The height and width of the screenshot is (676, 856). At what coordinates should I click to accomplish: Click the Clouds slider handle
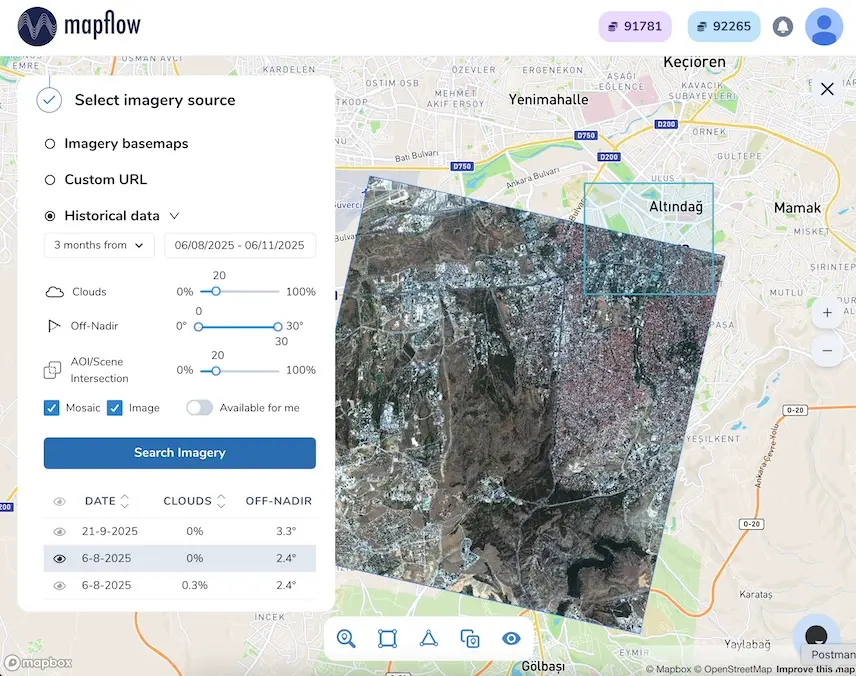point(216,292)
